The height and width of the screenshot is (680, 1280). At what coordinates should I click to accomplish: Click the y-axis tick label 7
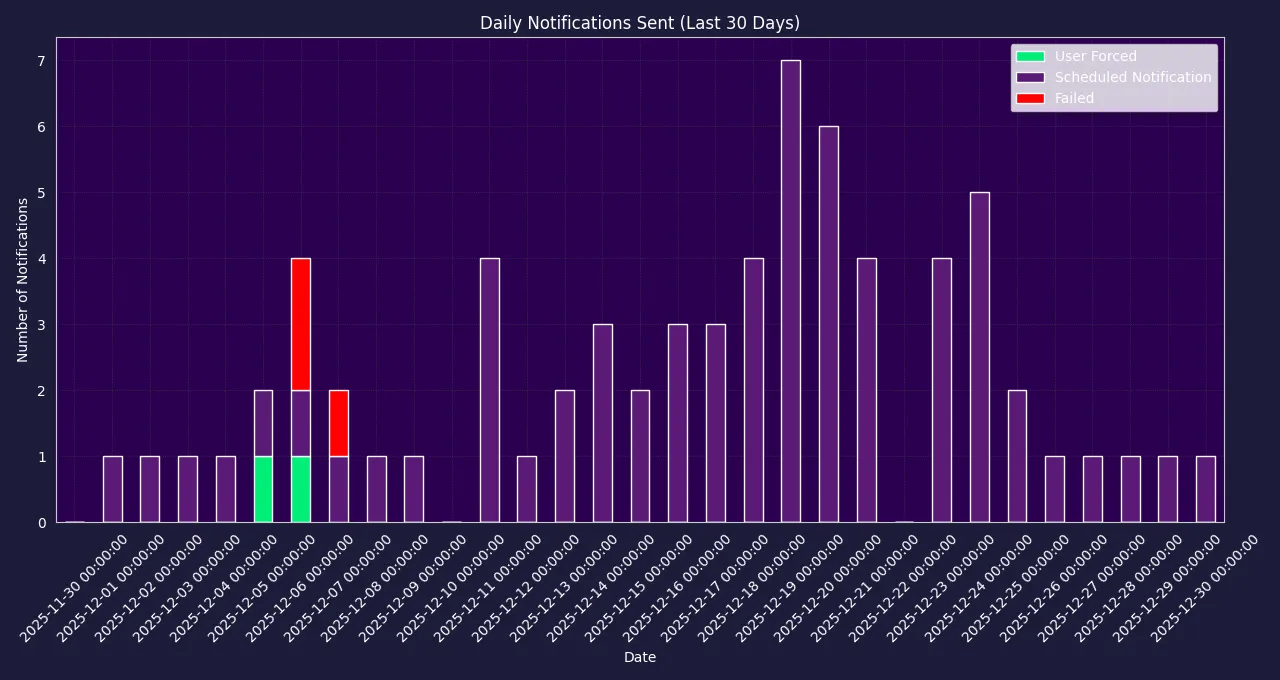pos(41,61)
